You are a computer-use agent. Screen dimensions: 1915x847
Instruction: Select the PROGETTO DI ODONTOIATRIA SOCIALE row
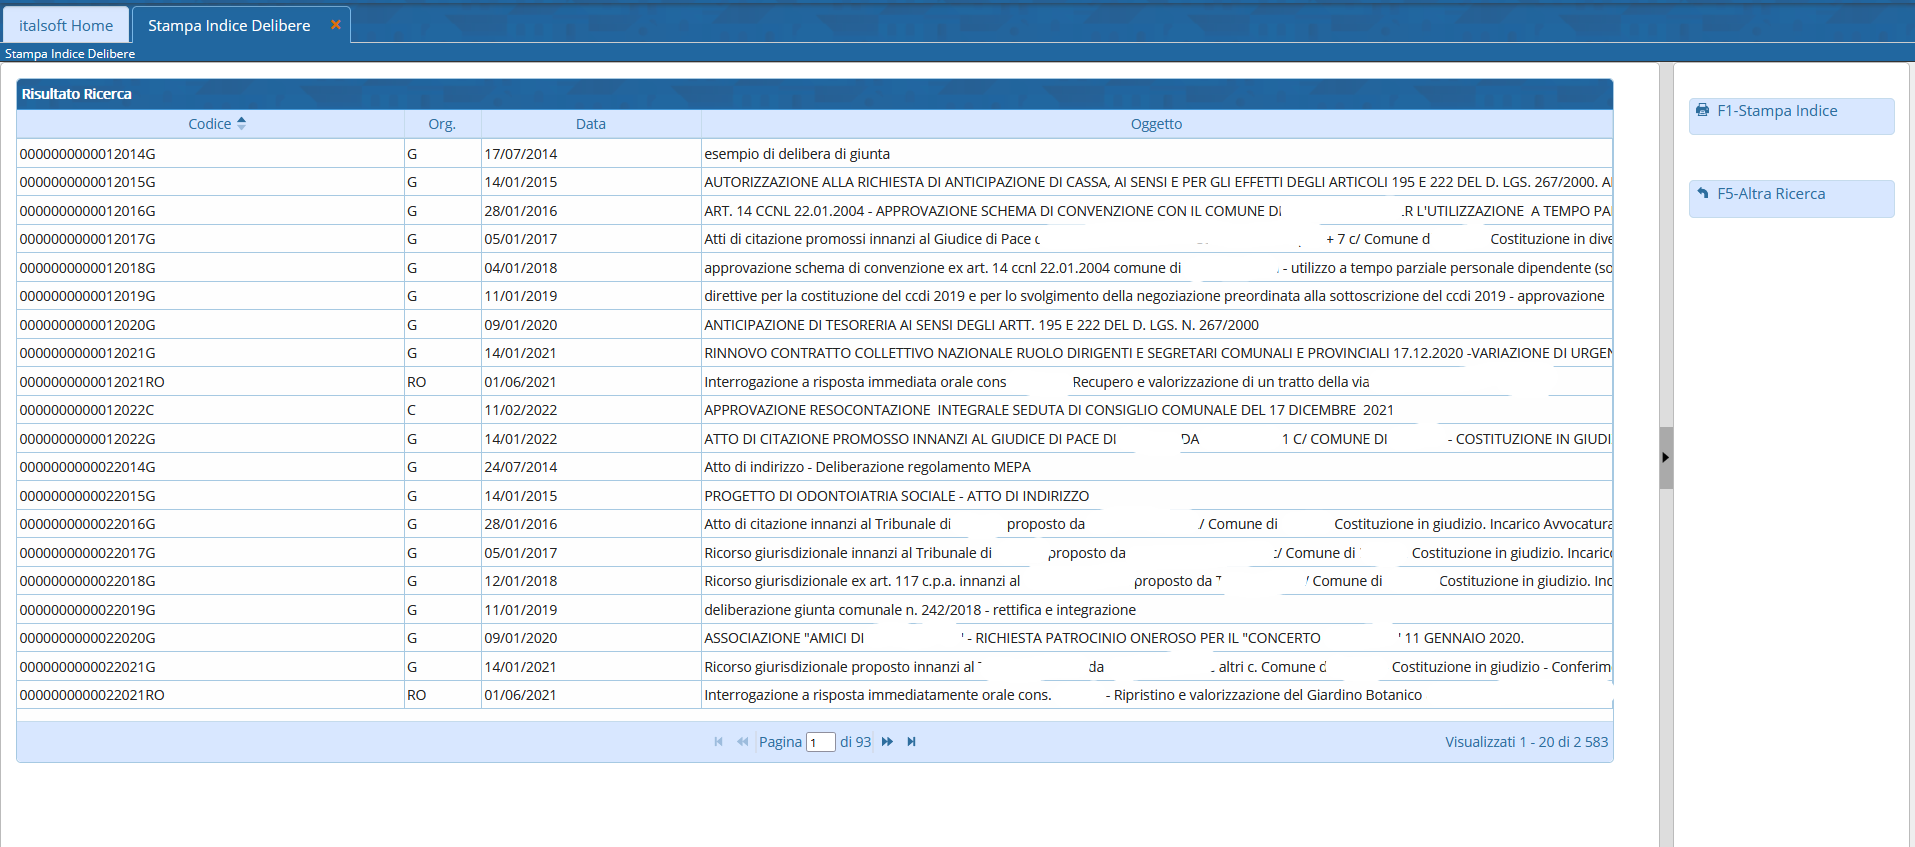pos(896,496)
